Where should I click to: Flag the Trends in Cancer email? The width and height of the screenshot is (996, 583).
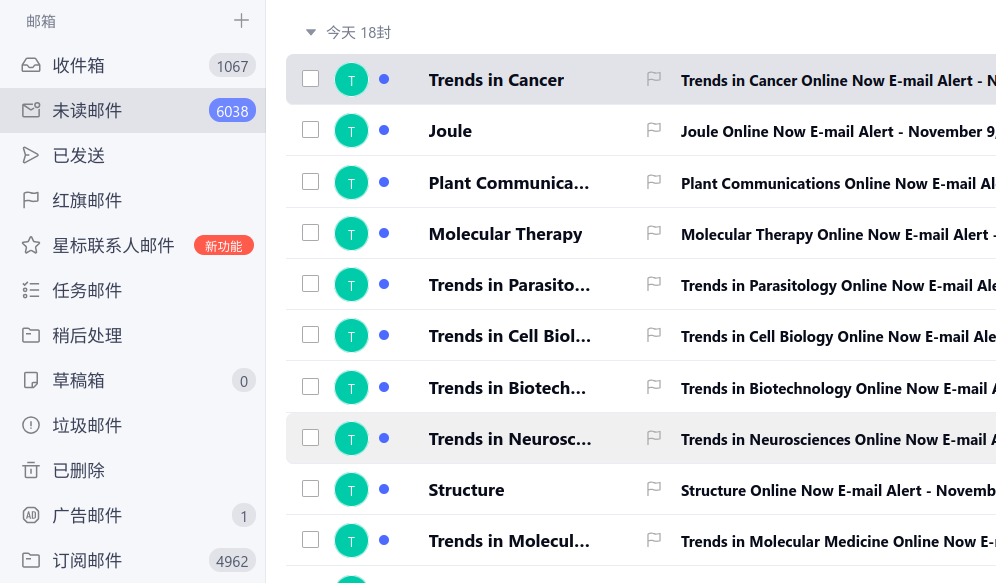654,79
